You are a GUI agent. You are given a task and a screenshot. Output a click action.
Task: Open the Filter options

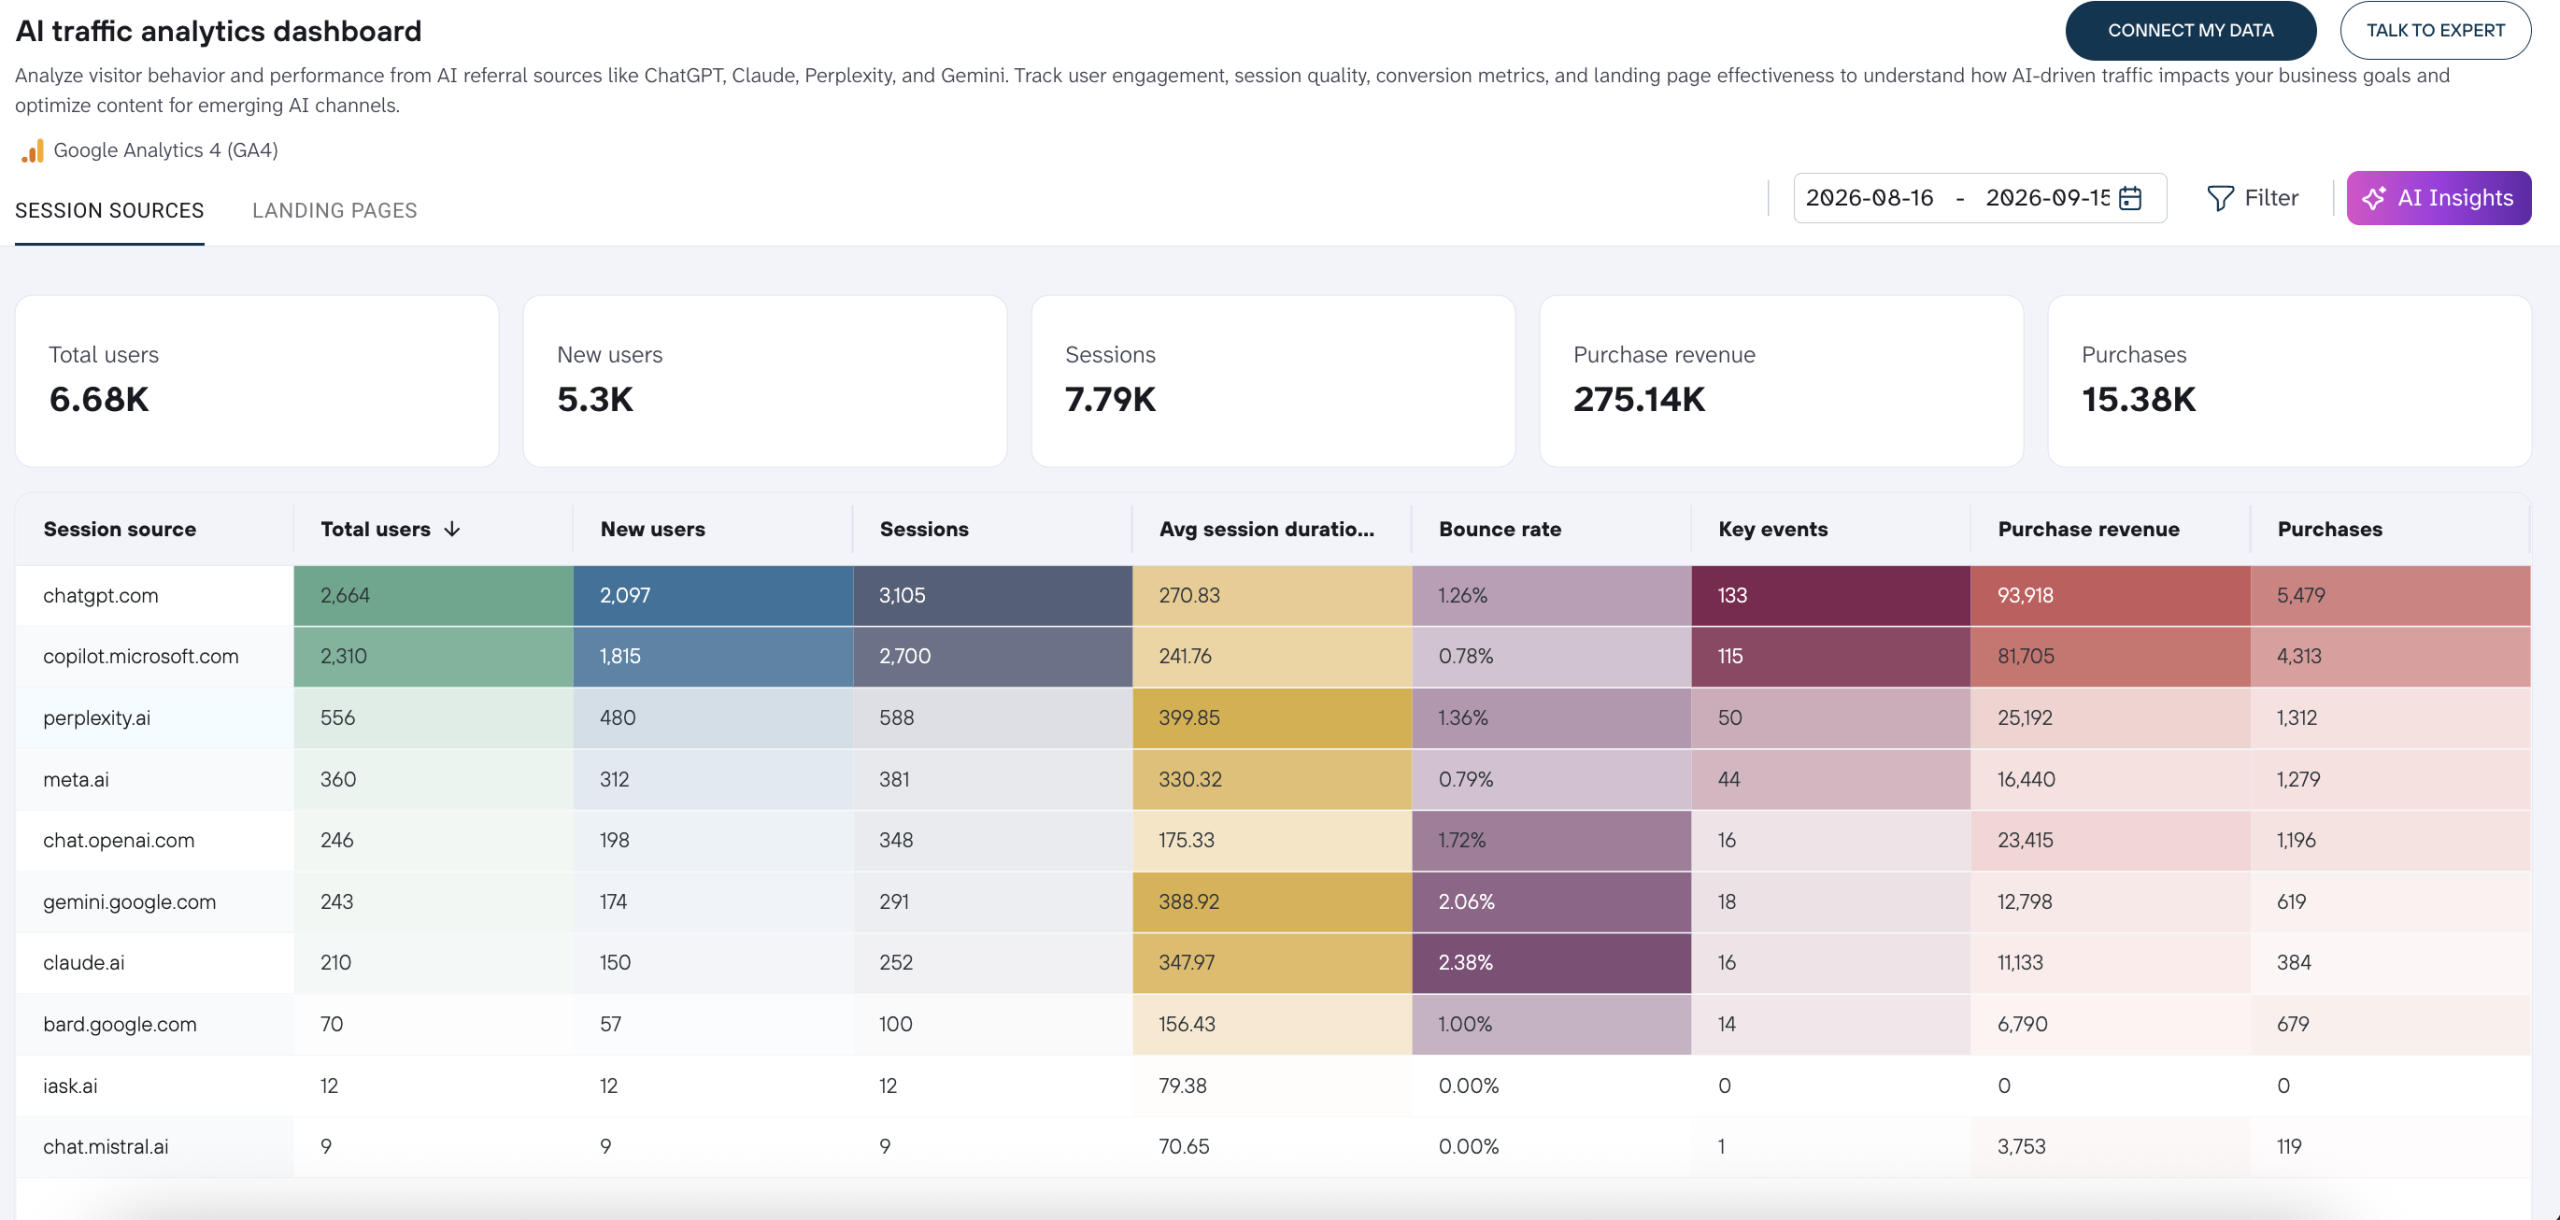click(2252, 198)
